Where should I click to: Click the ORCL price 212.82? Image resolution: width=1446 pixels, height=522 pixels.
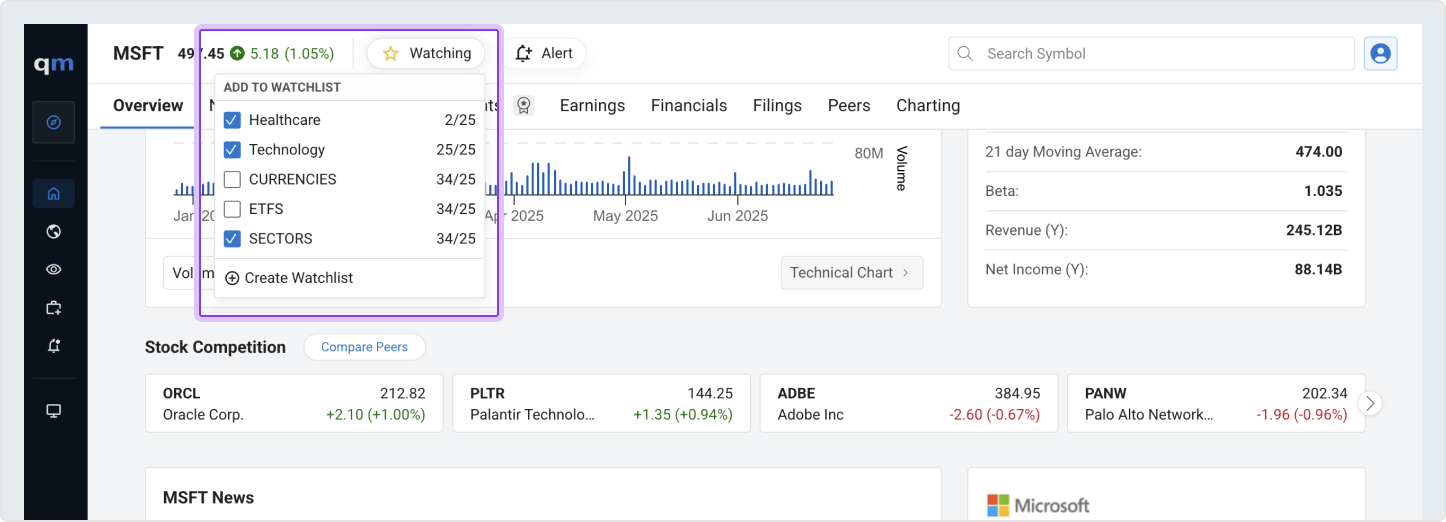(403, 393)
